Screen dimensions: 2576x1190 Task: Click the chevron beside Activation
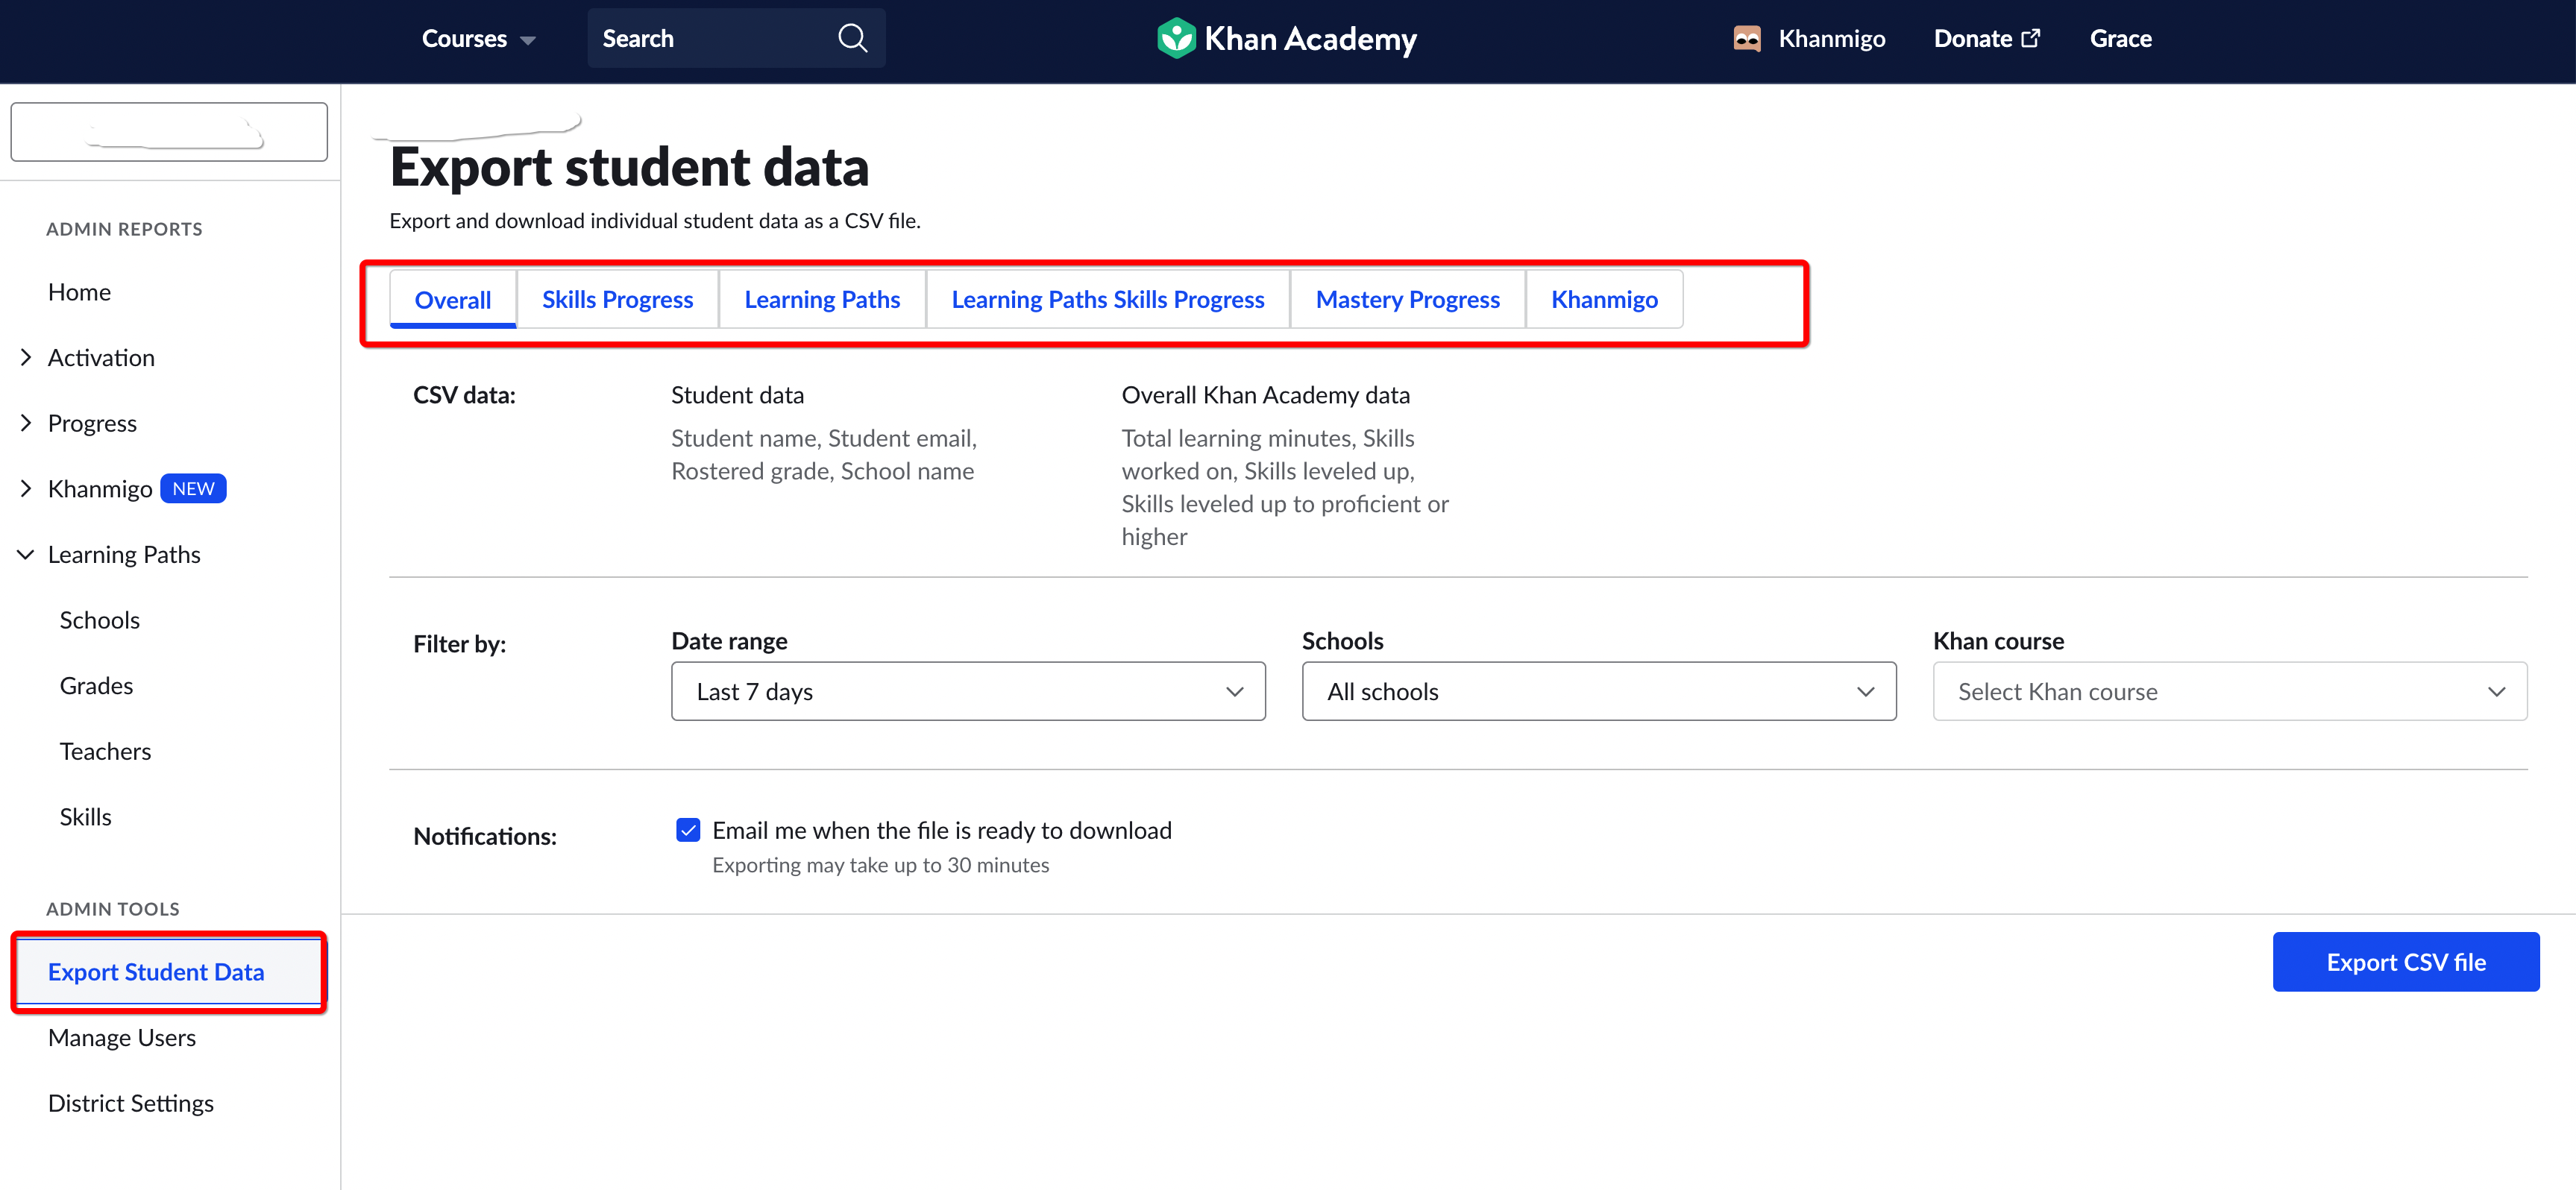(x=26, y=357)
